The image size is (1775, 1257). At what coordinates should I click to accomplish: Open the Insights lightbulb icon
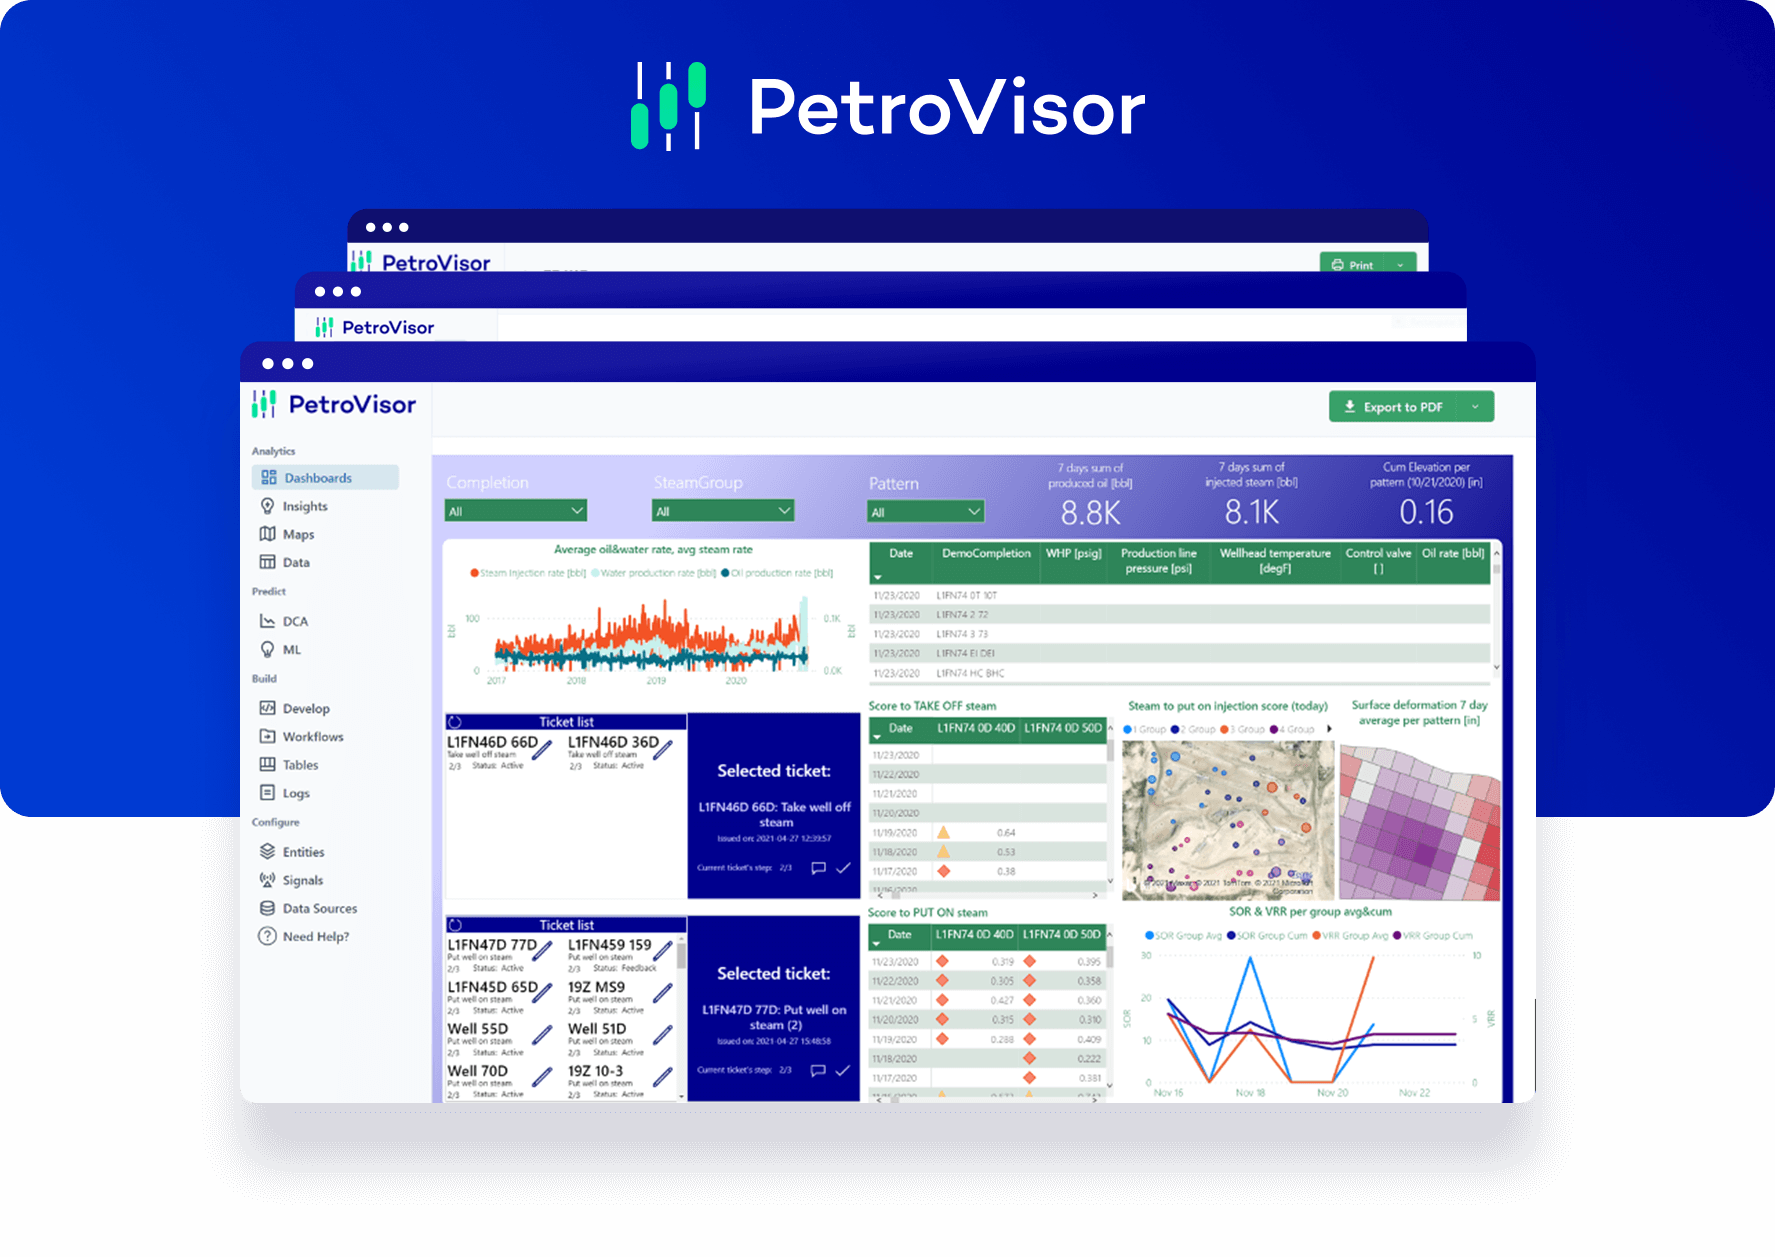(x=267, y=506)
